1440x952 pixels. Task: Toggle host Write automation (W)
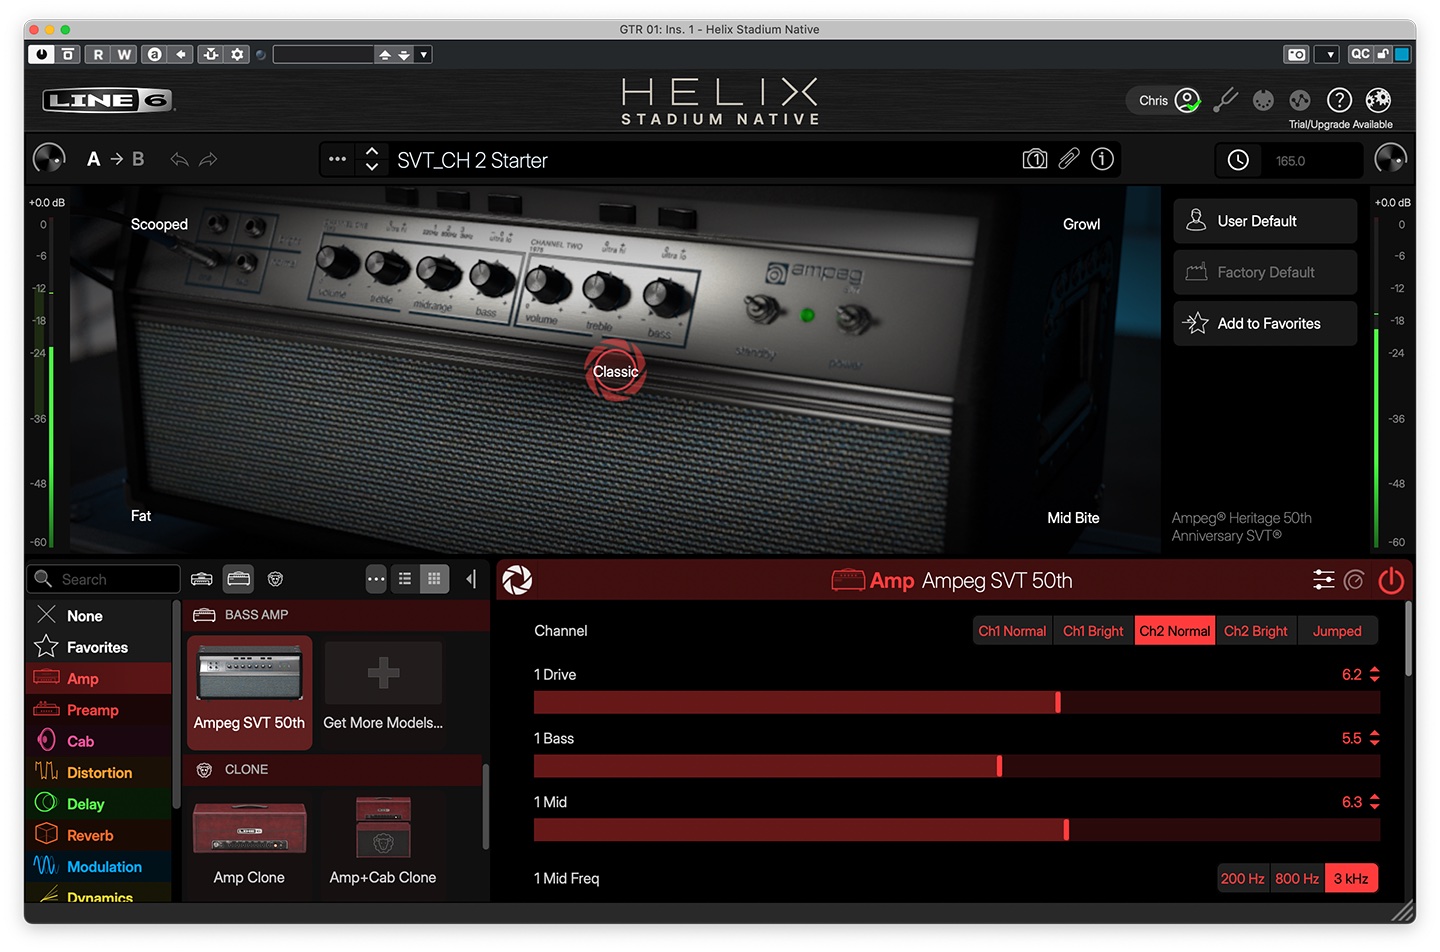[124, 54]
